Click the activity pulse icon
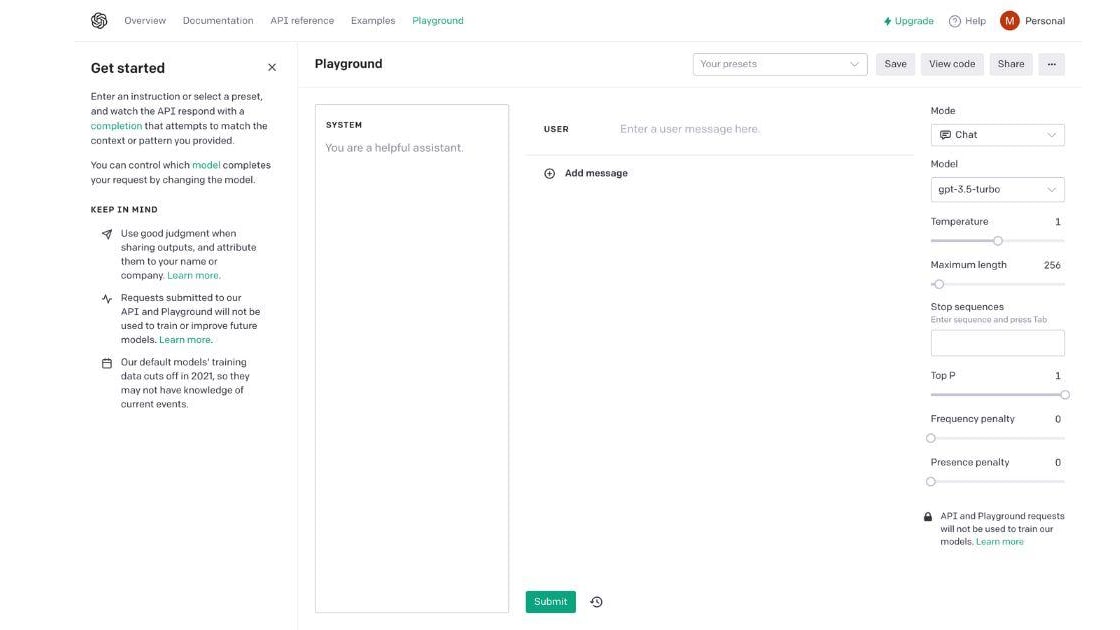Image resolution: width=1120 pixels, height=630 pixels. click(107, 299)
